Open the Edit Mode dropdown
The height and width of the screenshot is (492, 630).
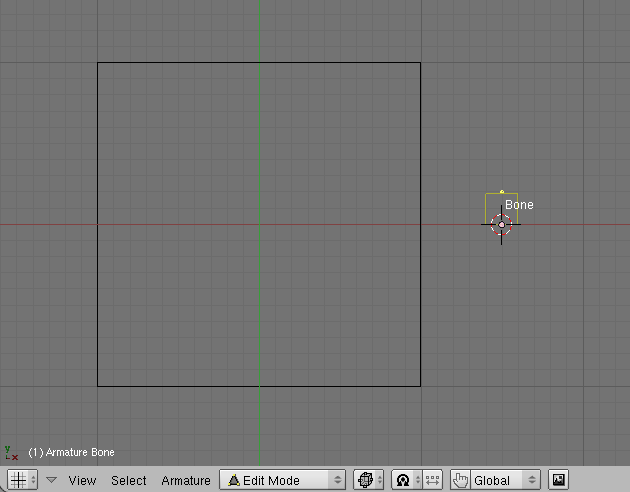coord(282,480)
